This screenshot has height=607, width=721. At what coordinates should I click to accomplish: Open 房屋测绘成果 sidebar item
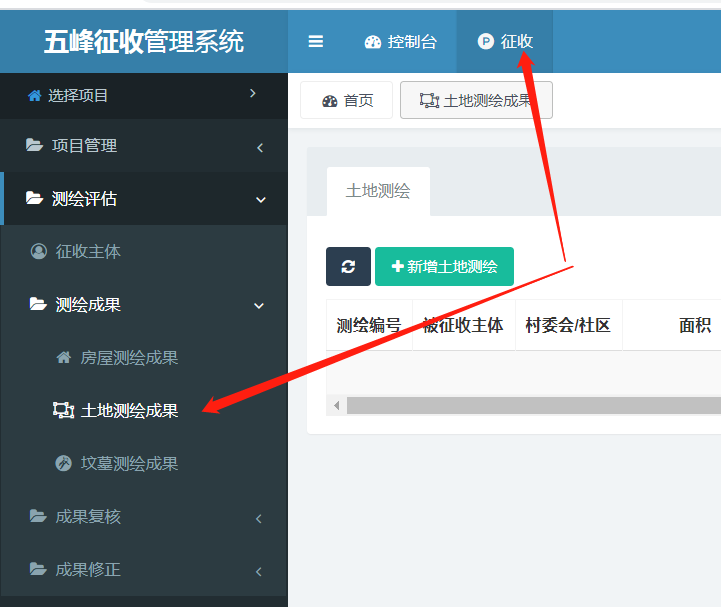(x=143, y=357)
